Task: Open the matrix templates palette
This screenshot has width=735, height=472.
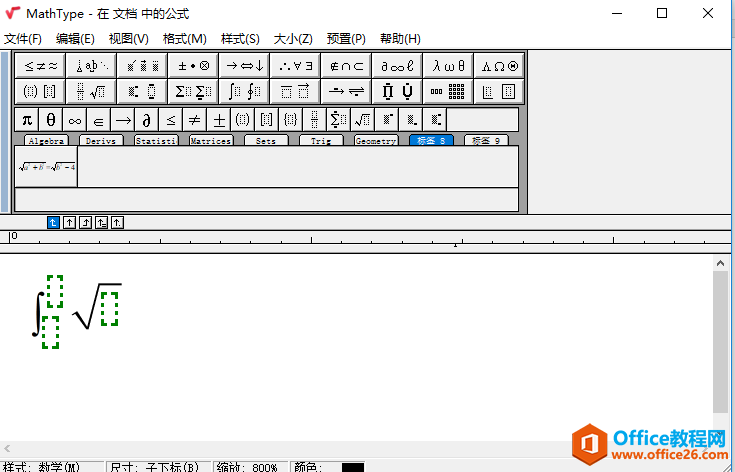Action: pyautogui.click(x=448, y=91)
